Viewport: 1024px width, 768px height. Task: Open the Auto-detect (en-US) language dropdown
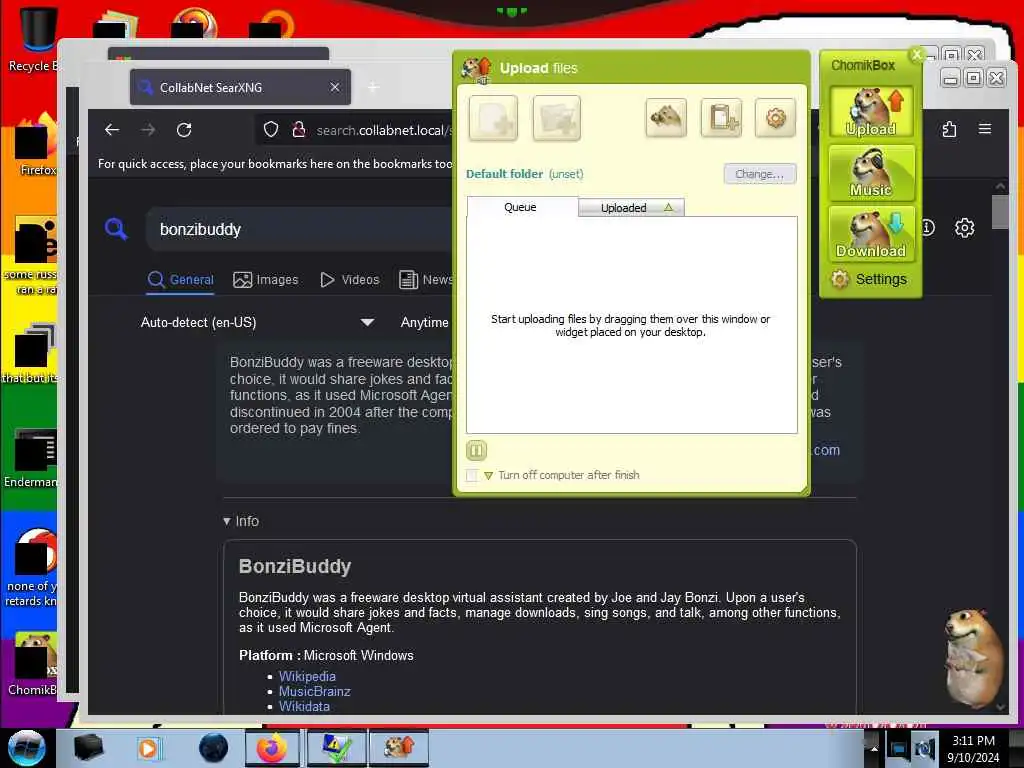coord(257,323)
